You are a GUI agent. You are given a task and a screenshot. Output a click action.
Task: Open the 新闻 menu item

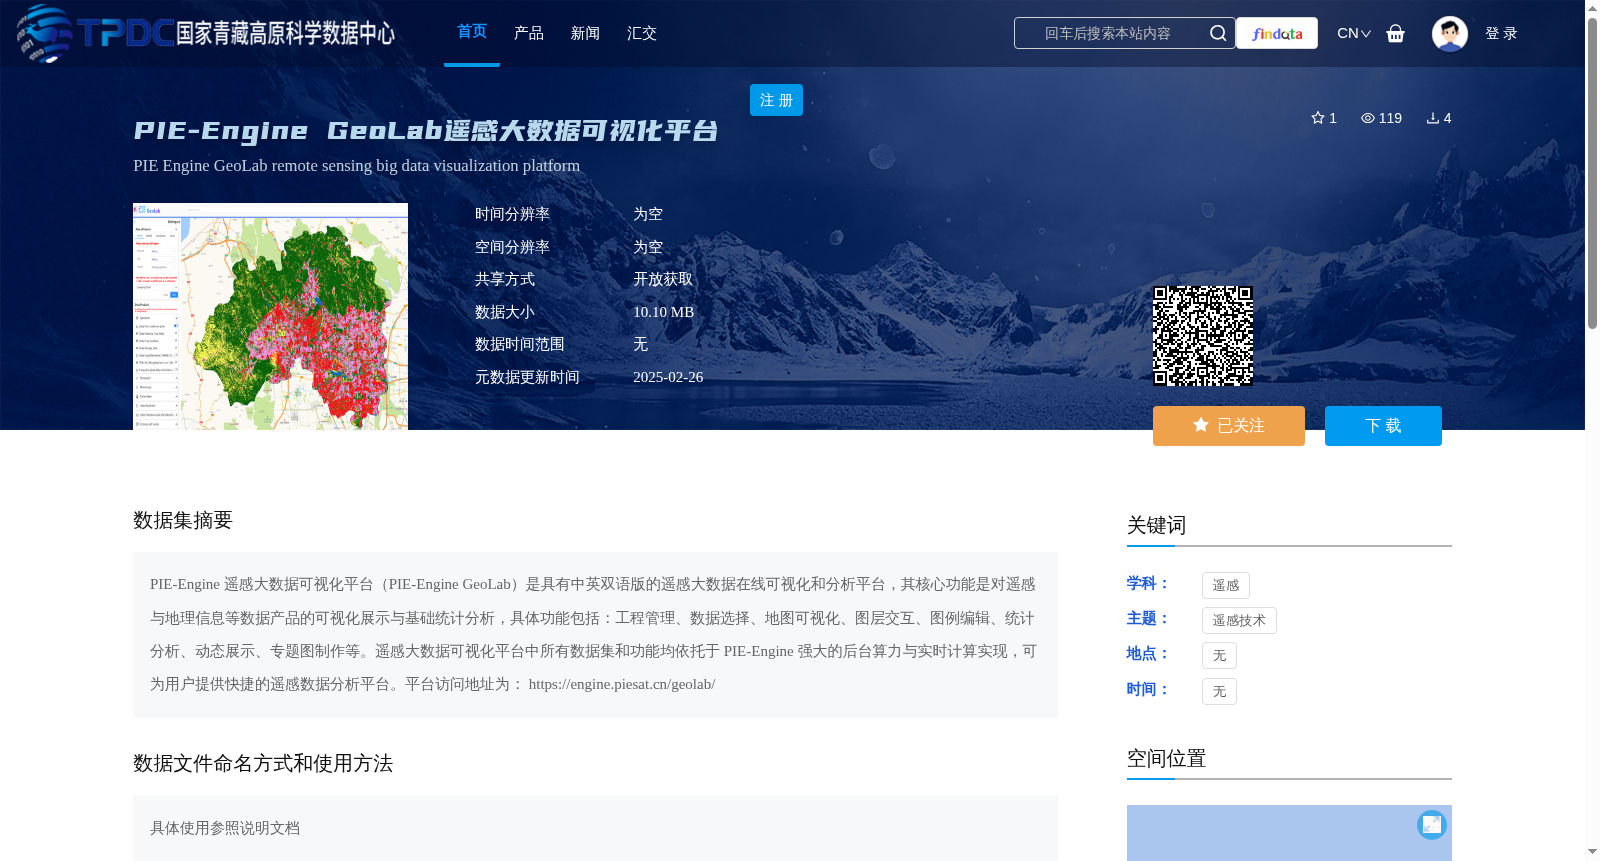(x=585, y=33)
